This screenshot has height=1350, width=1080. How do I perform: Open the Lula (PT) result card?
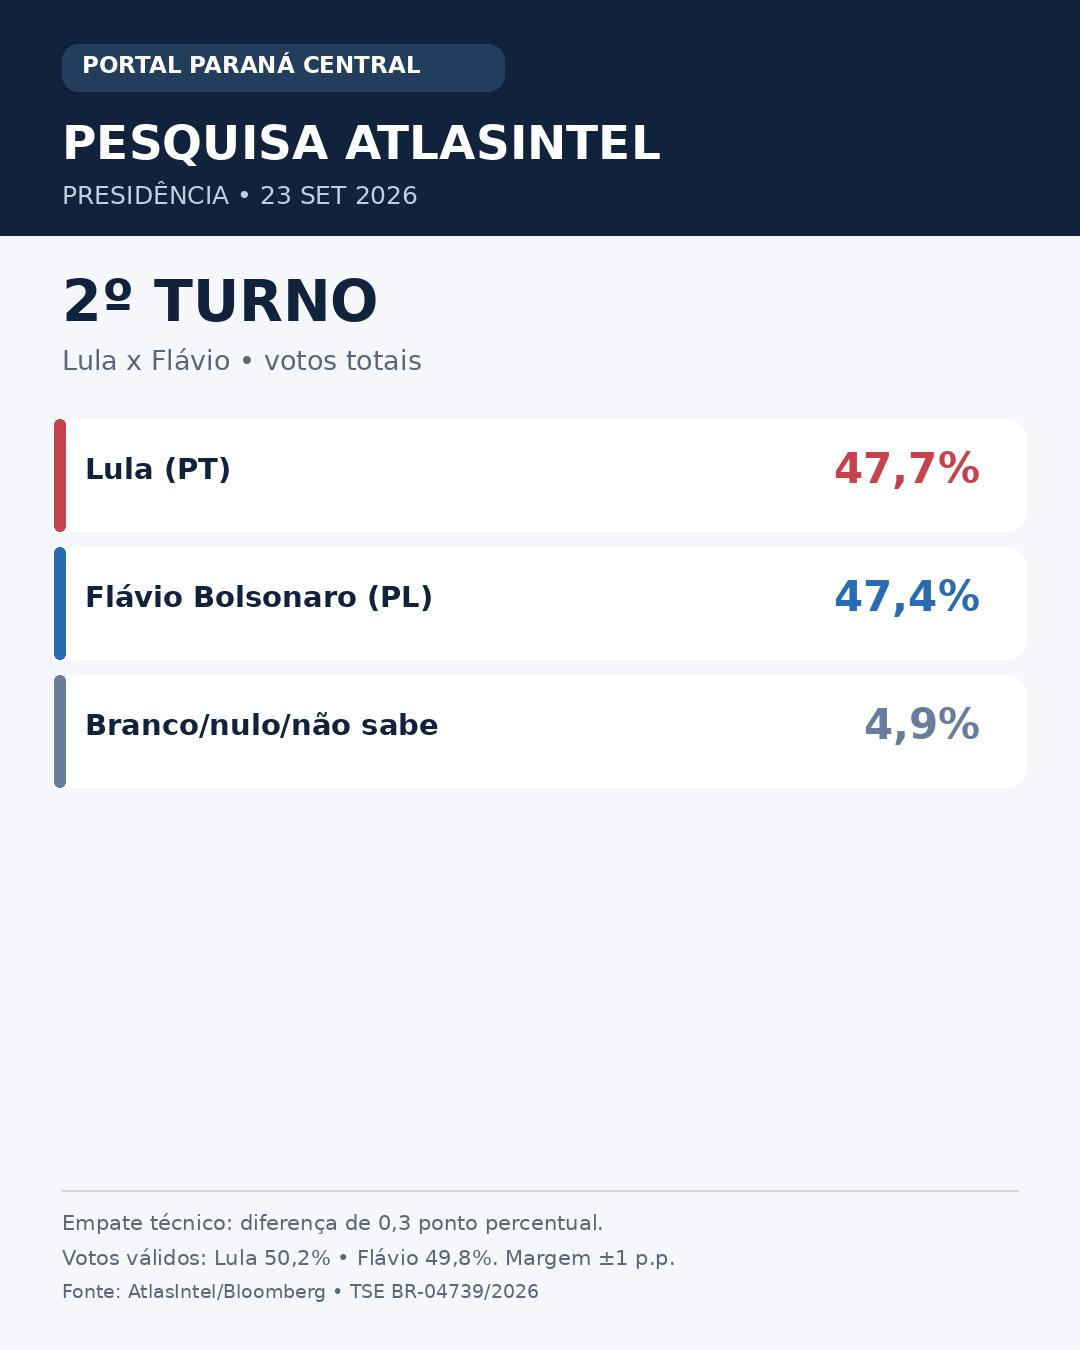click(540, 475)
